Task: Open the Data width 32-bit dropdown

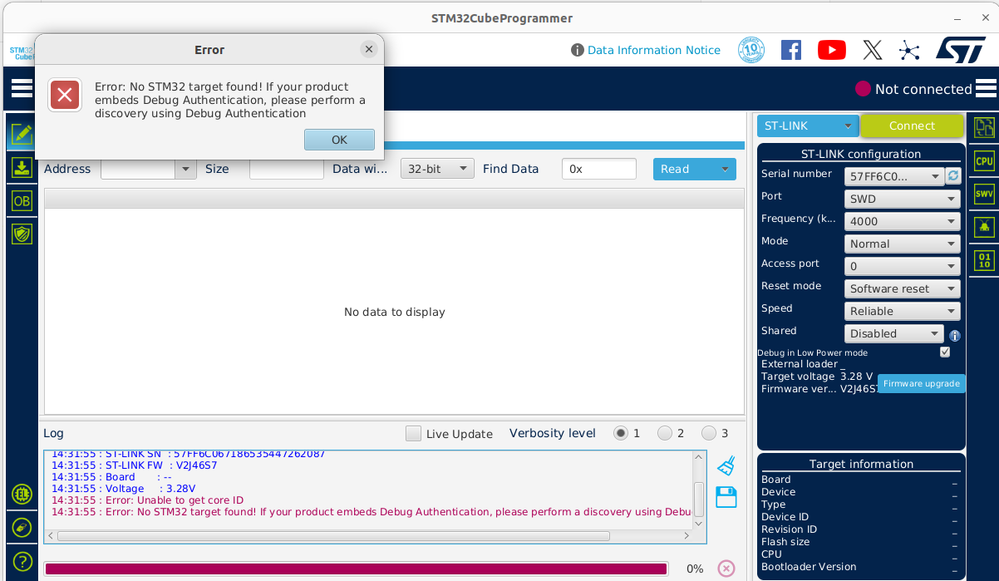Action: tap(437, 169)
